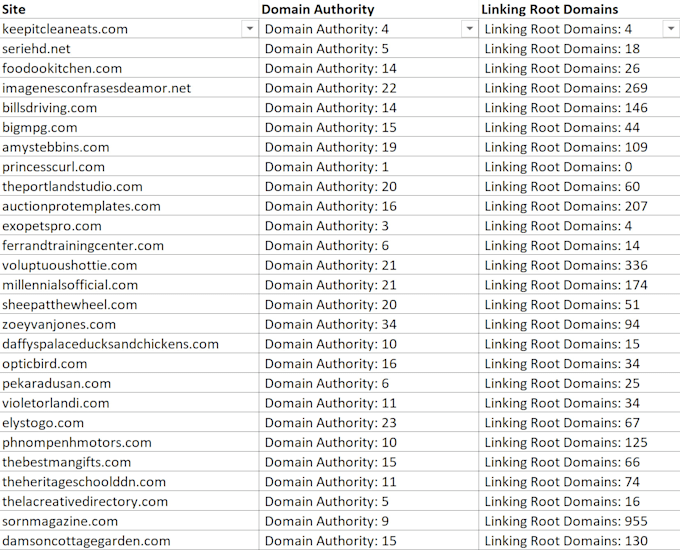Image resolution: width=680 pixels, height=550 pixels.
Task: Click the violetorlandi.com cell
Action: point(129,403)
